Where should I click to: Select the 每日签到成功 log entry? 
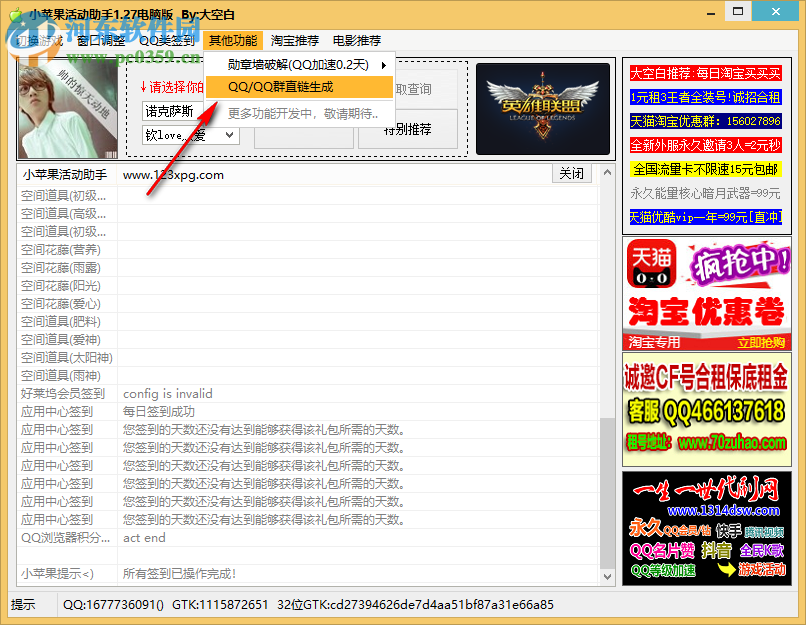pos(159,412)
